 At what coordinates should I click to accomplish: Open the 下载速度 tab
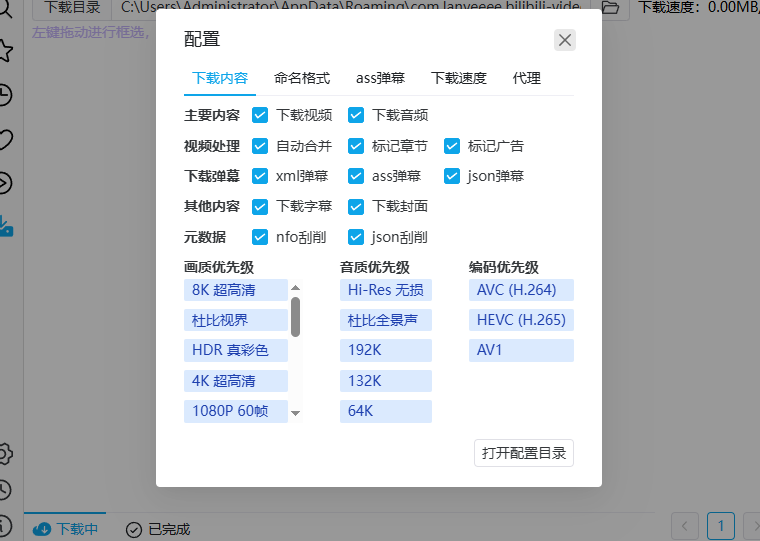pyautogui.click(x=459, y=78)
